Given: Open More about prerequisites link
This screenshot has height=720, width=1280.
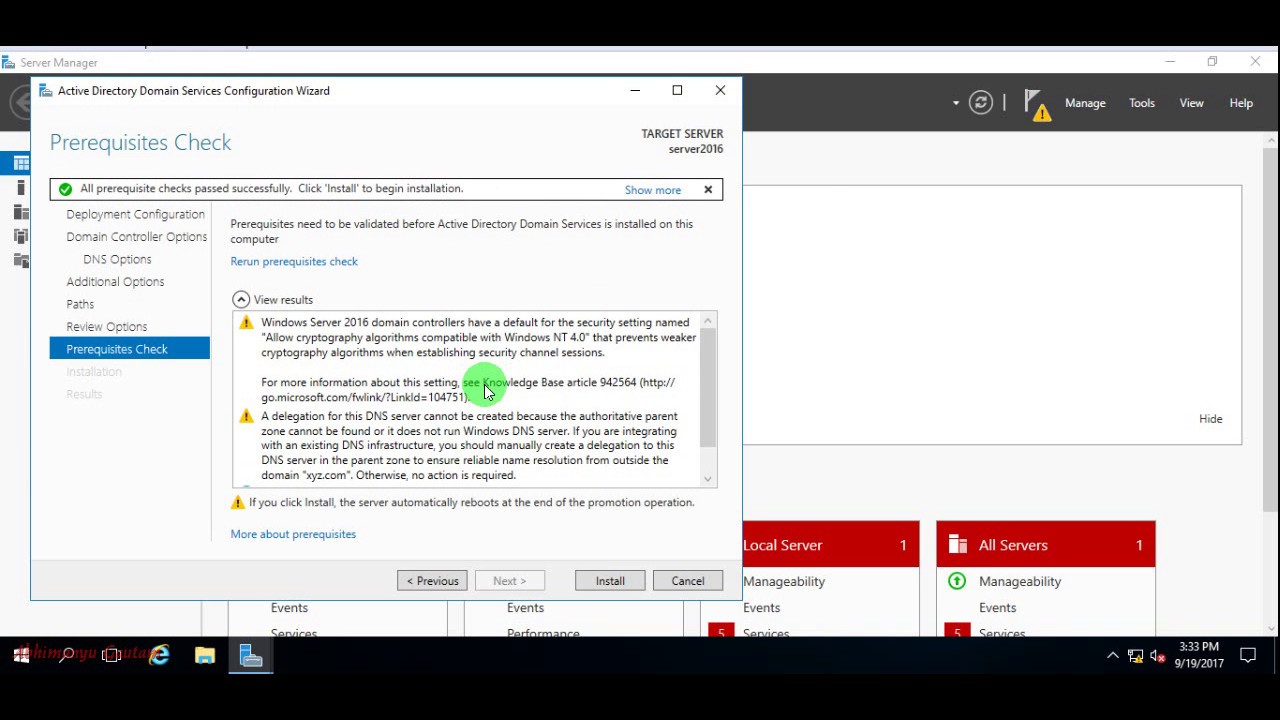Looking at the screenshot, I should coord(293,534).
